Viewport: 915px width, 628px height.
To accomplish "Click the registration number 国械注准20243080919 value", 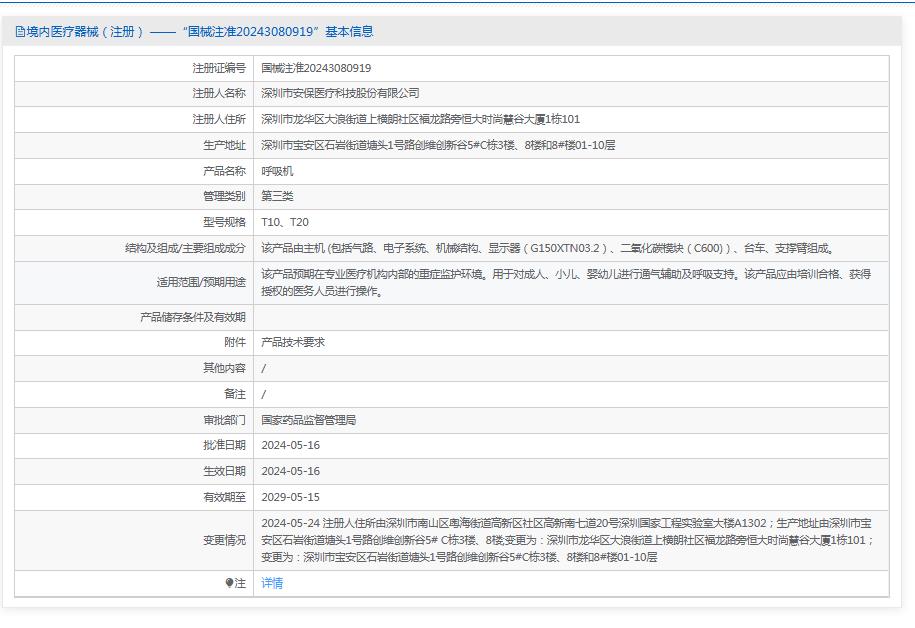I will coord(316,68).
